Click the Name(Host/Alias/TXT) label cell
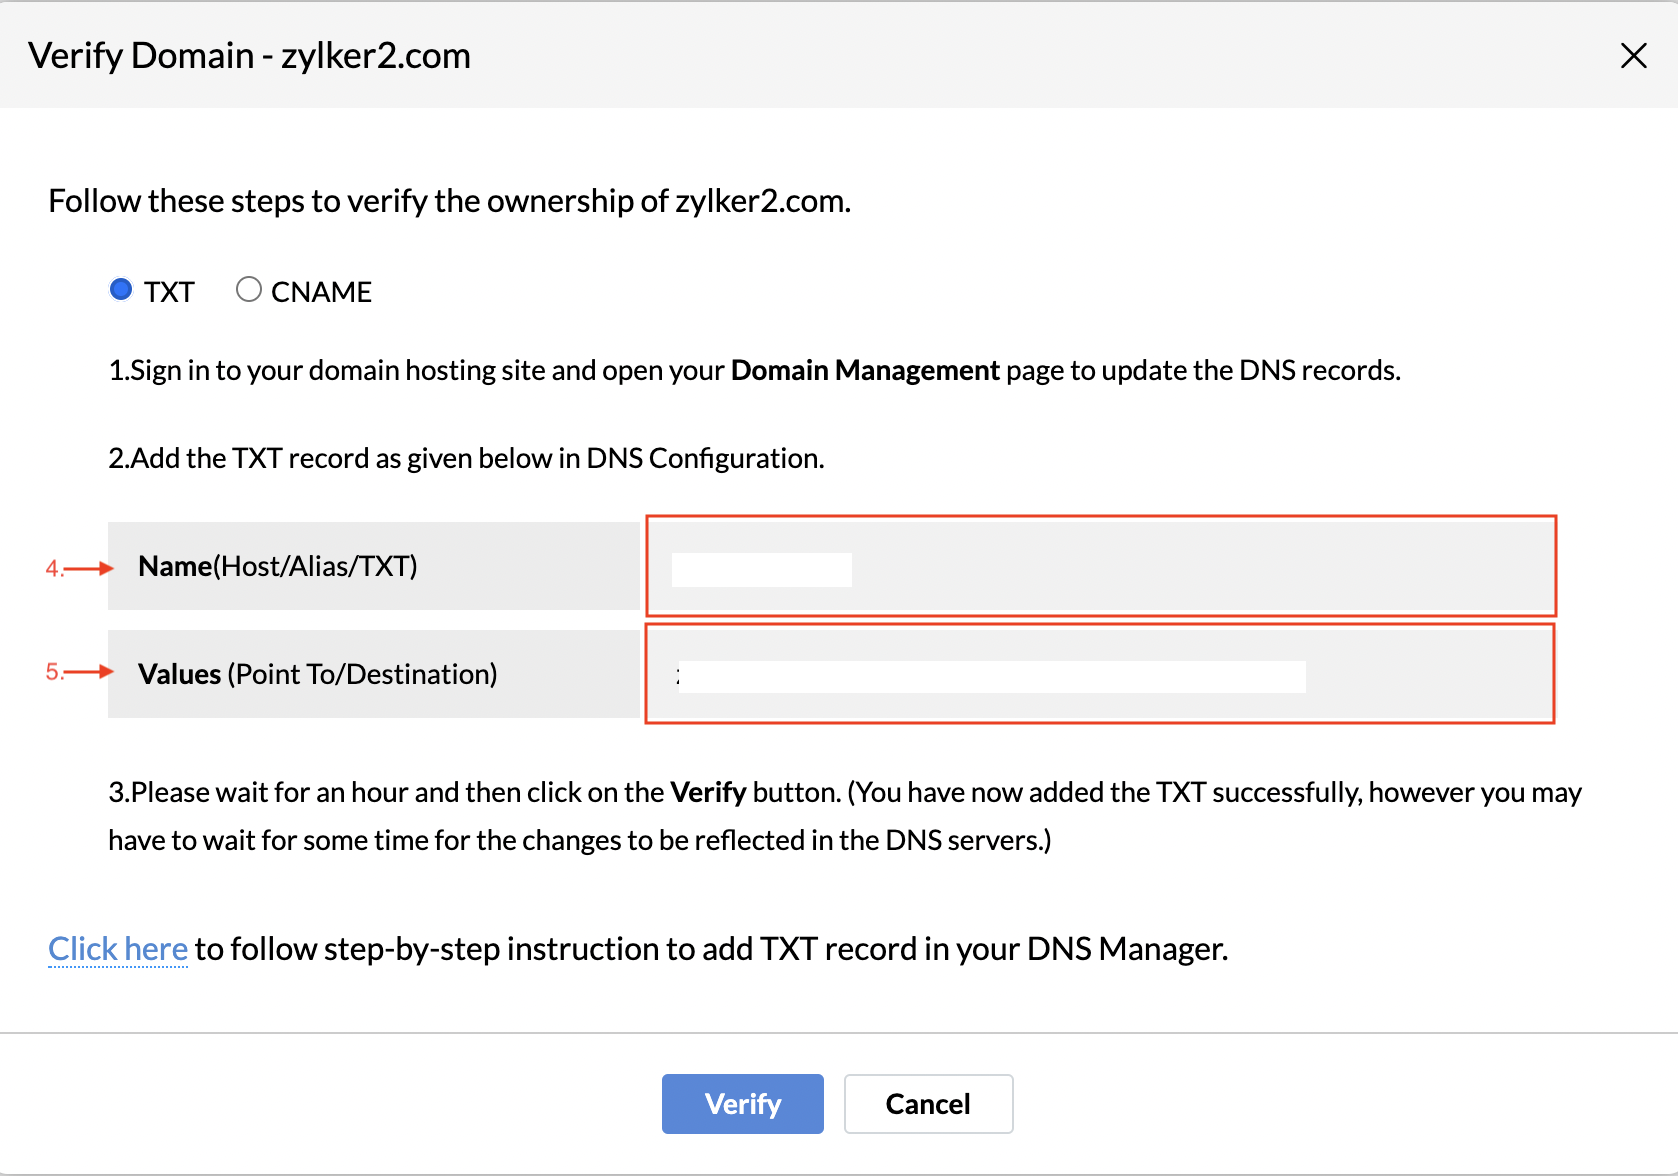This screenshot has height=1176, width=1678. point(374,566)
